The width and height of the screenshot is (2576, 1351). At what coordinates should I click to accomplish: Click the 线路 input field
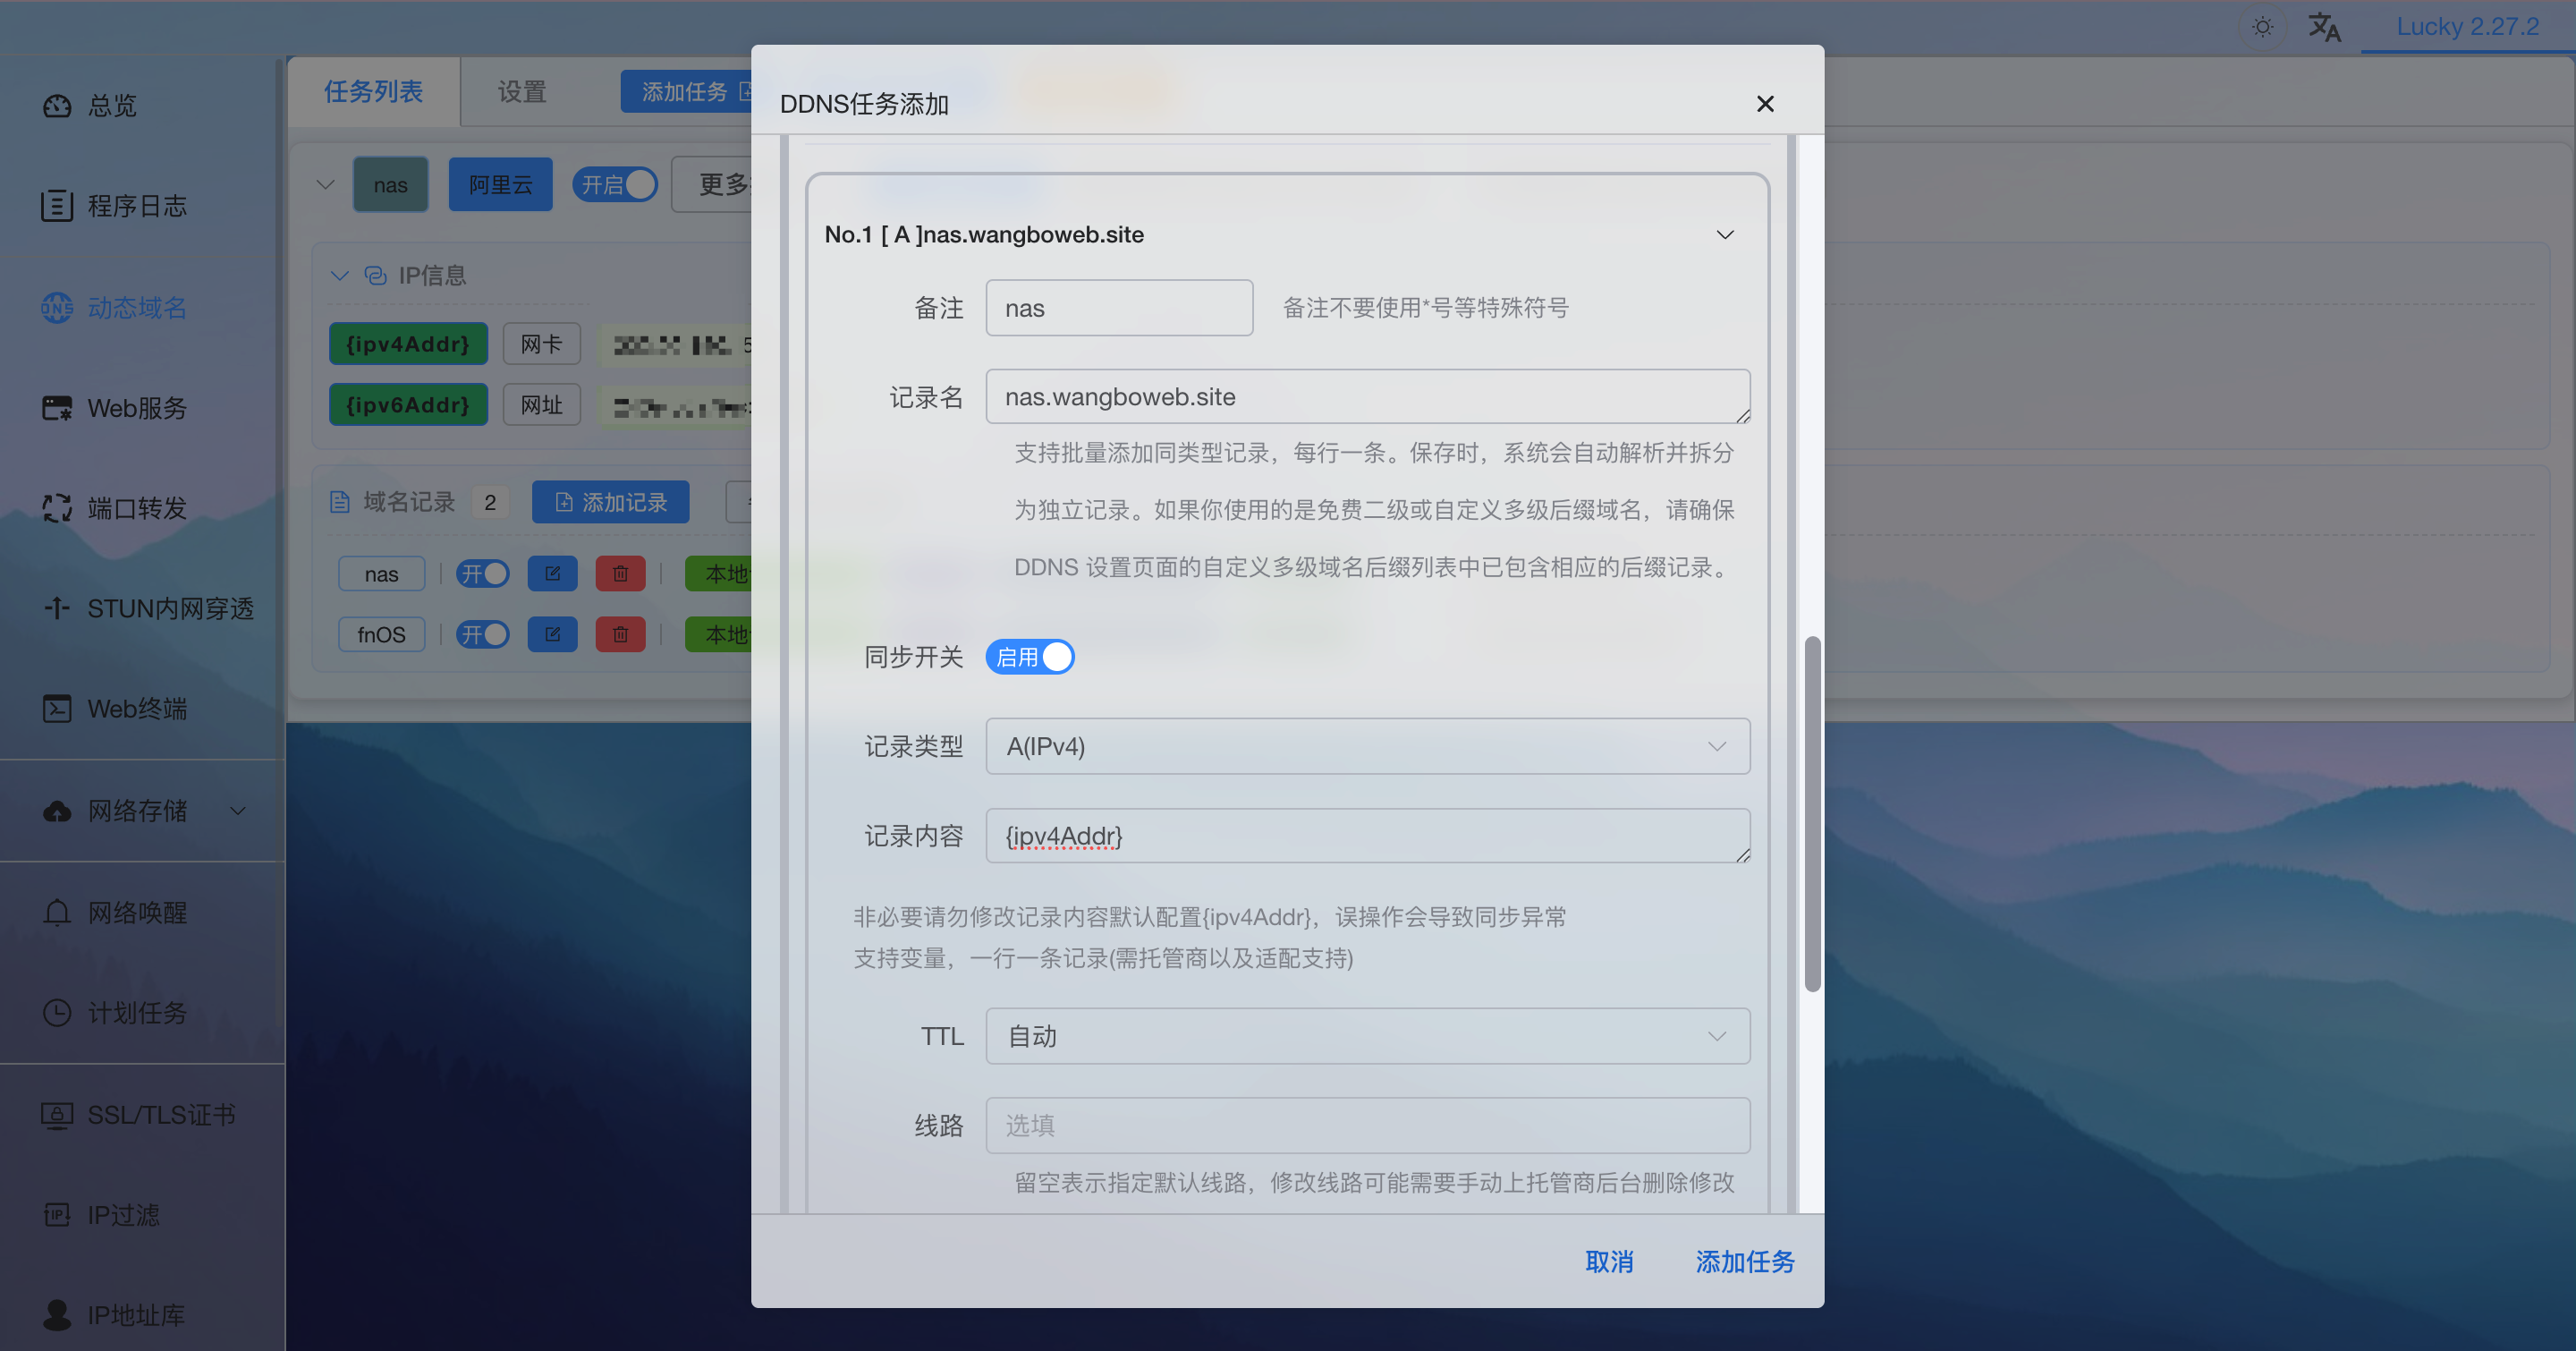(x=1367, y=1125)
